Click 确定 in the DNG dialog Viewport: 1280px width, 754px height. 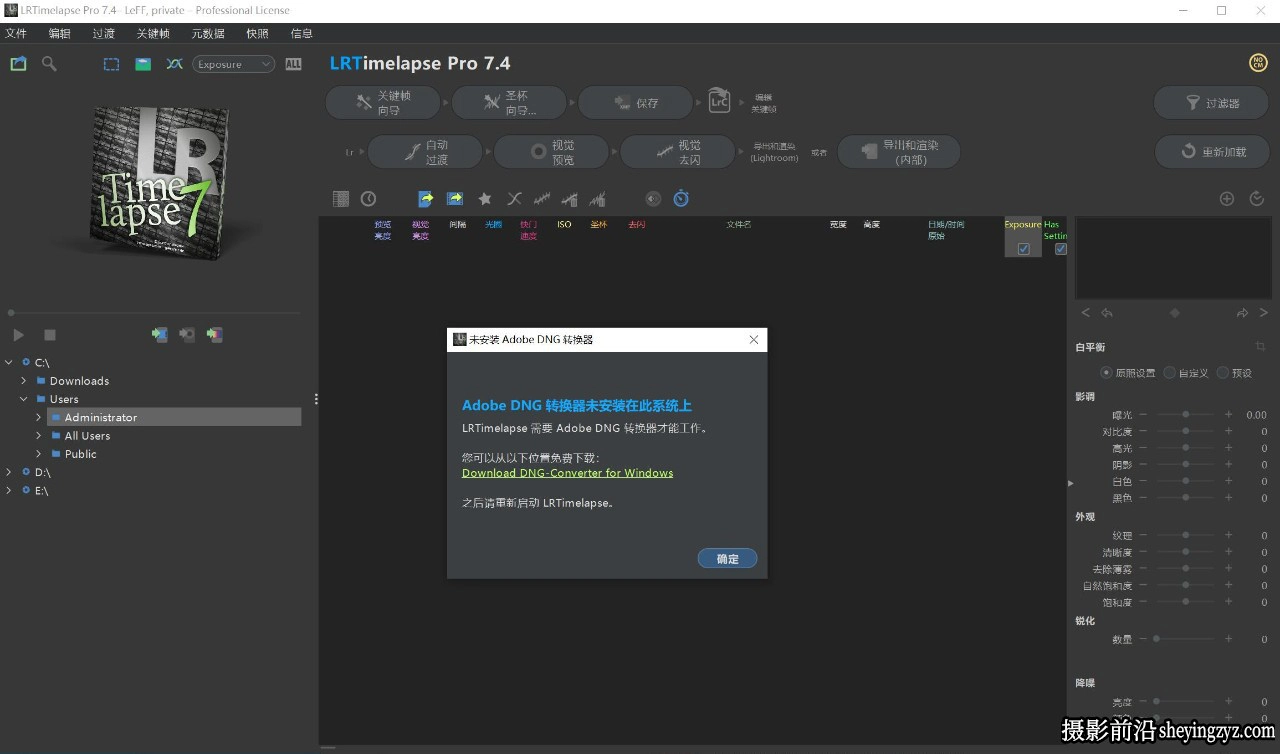pos(727,559)
